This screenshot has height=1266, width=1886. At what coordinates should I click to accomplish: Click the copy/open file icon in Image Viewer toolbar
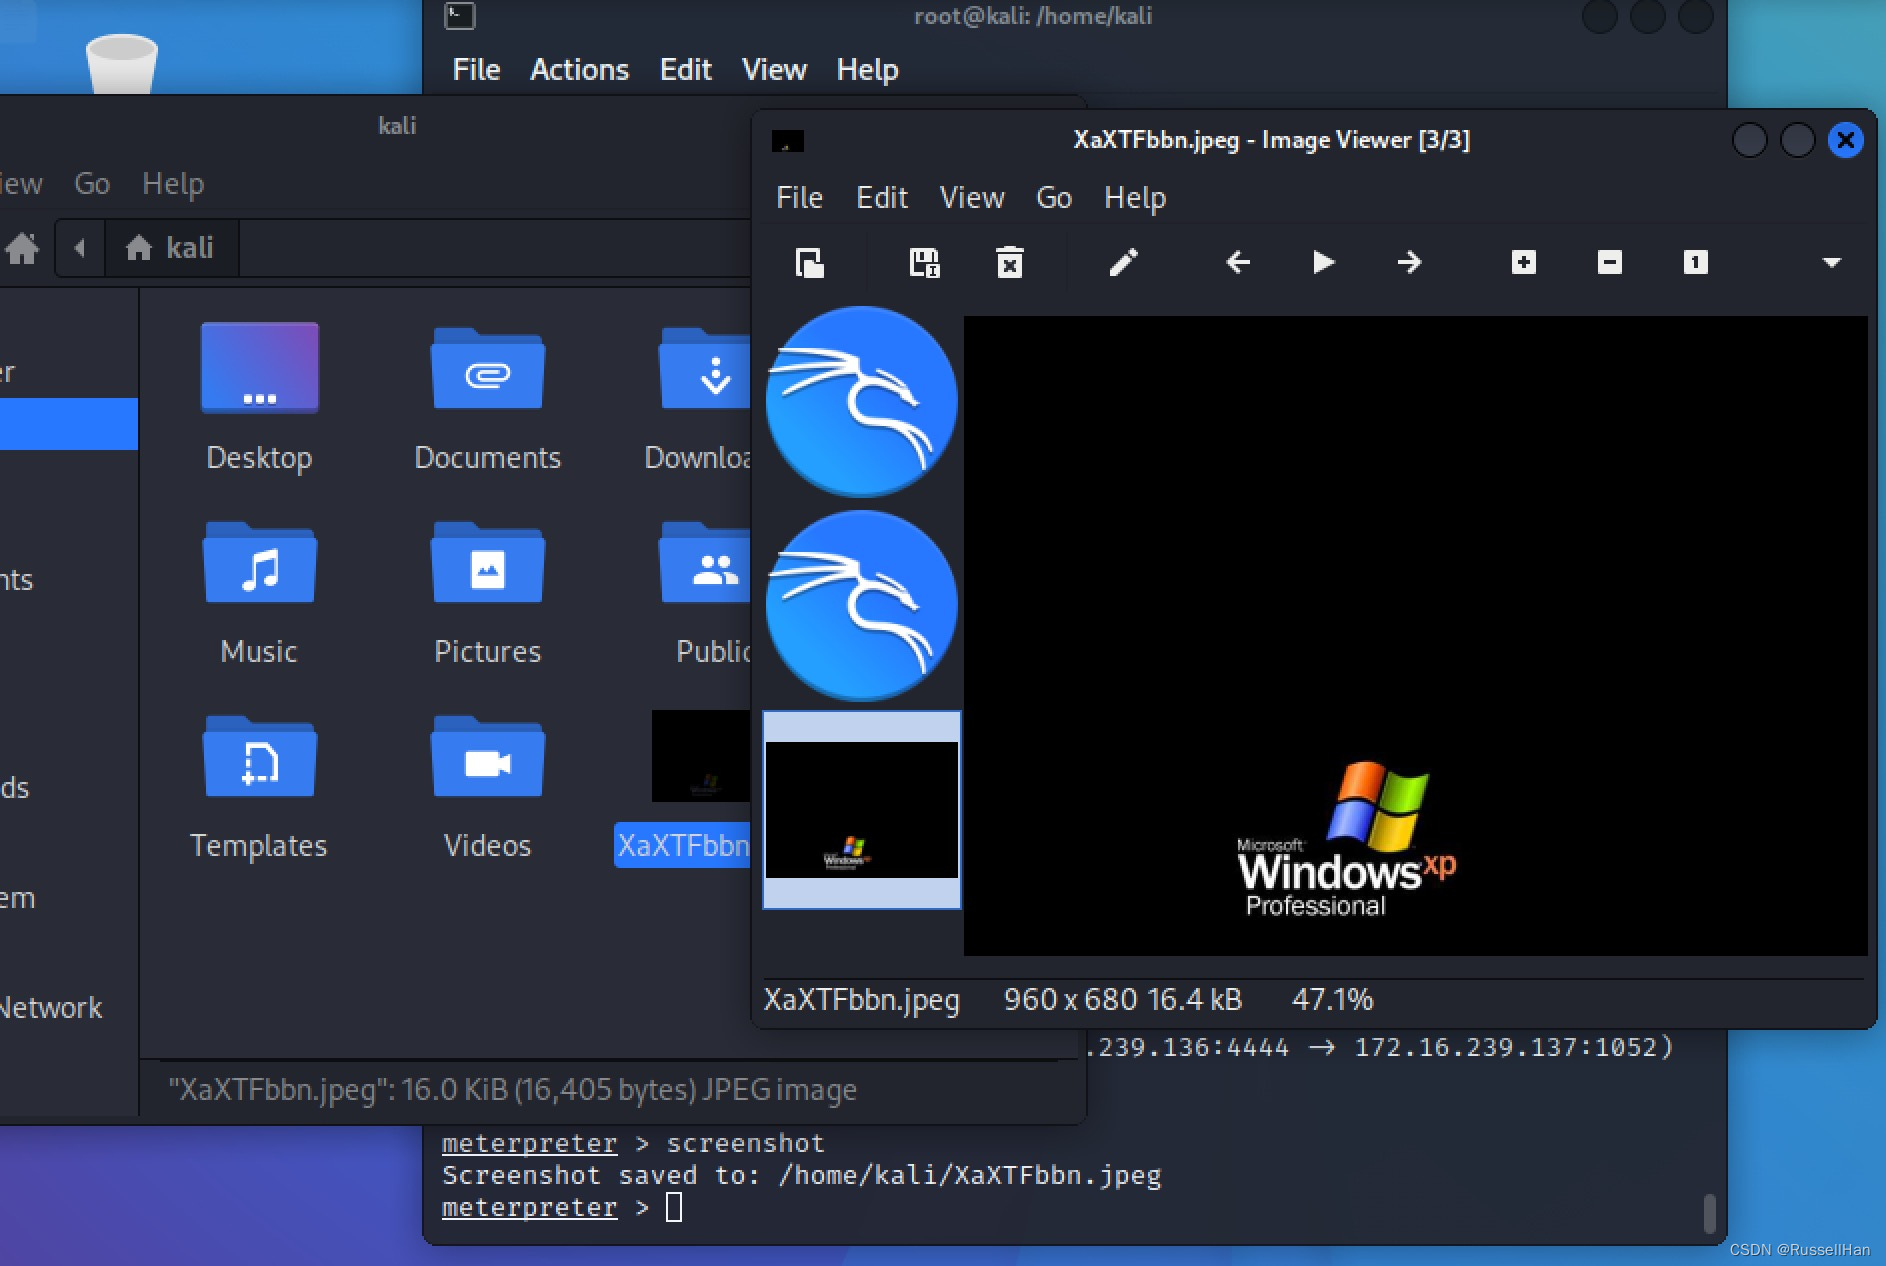(x=809, y=263)
